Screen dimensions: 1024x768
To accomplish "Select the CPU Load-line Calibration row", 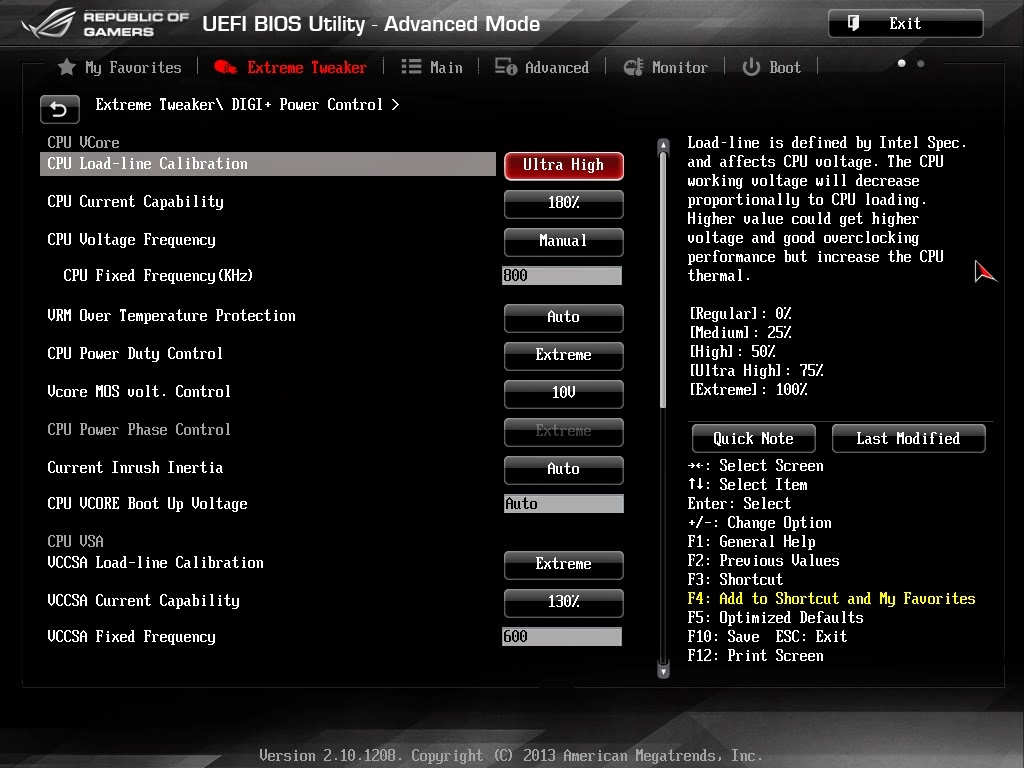I will click(268, 164).
